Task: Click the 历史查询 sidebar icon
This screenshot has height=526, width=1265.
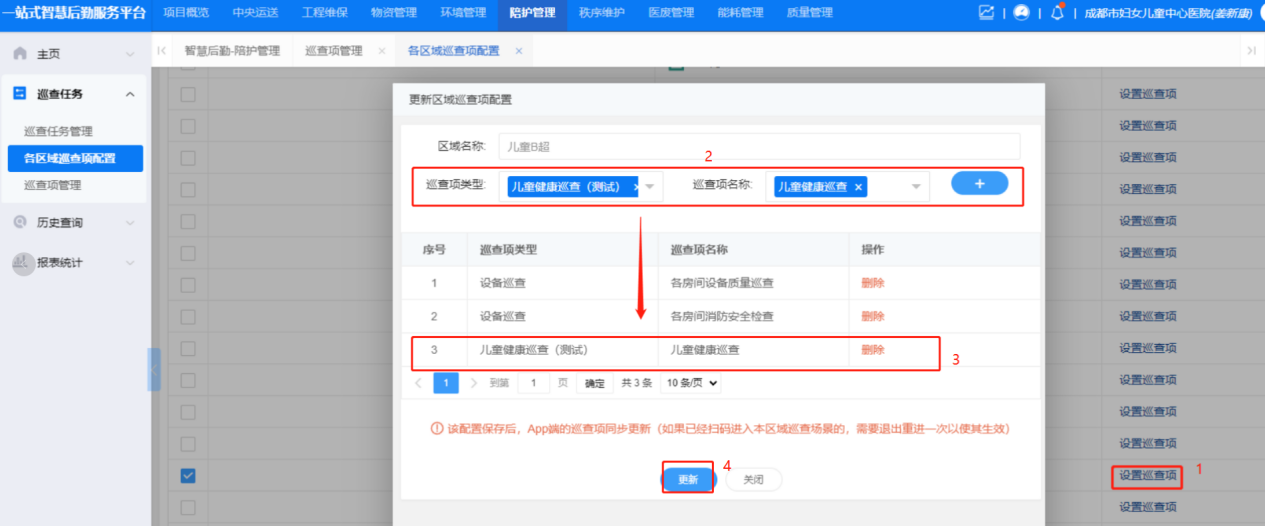Action: pos(20,222)
